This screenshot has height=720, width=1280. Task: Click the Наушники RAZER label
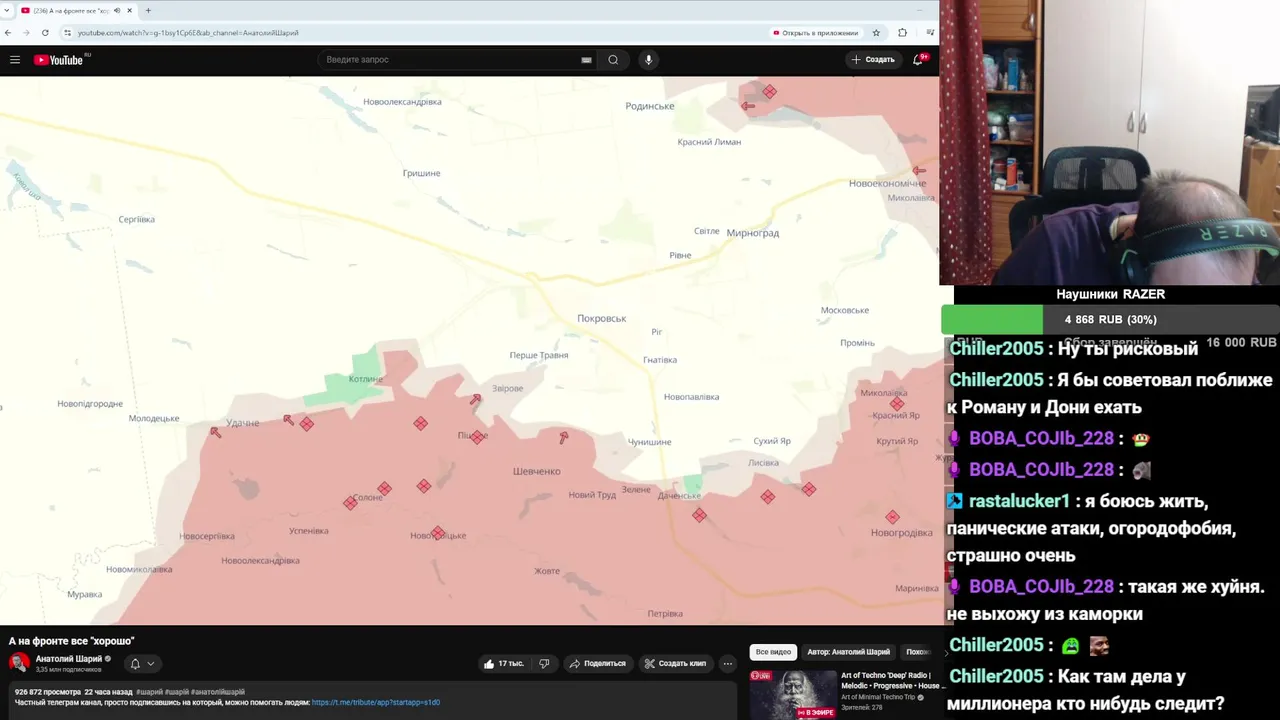click(x=1110, y=294)
